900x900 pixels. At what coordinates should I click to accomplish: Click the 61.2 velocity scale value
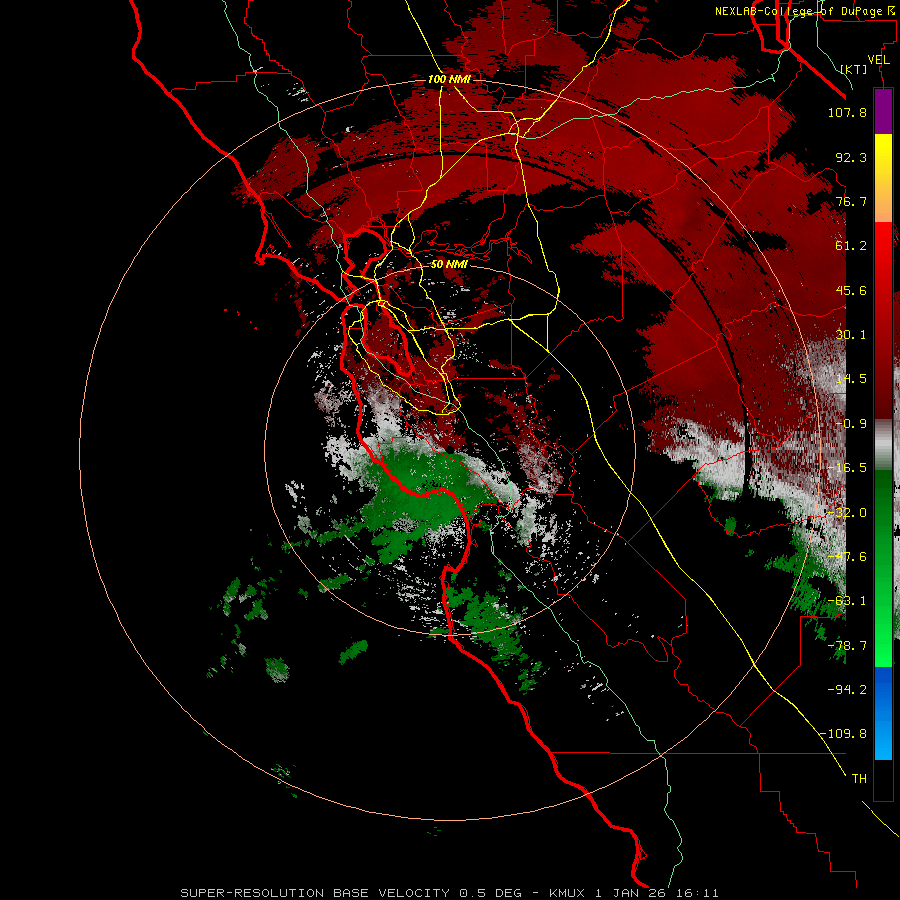(851, 246)
